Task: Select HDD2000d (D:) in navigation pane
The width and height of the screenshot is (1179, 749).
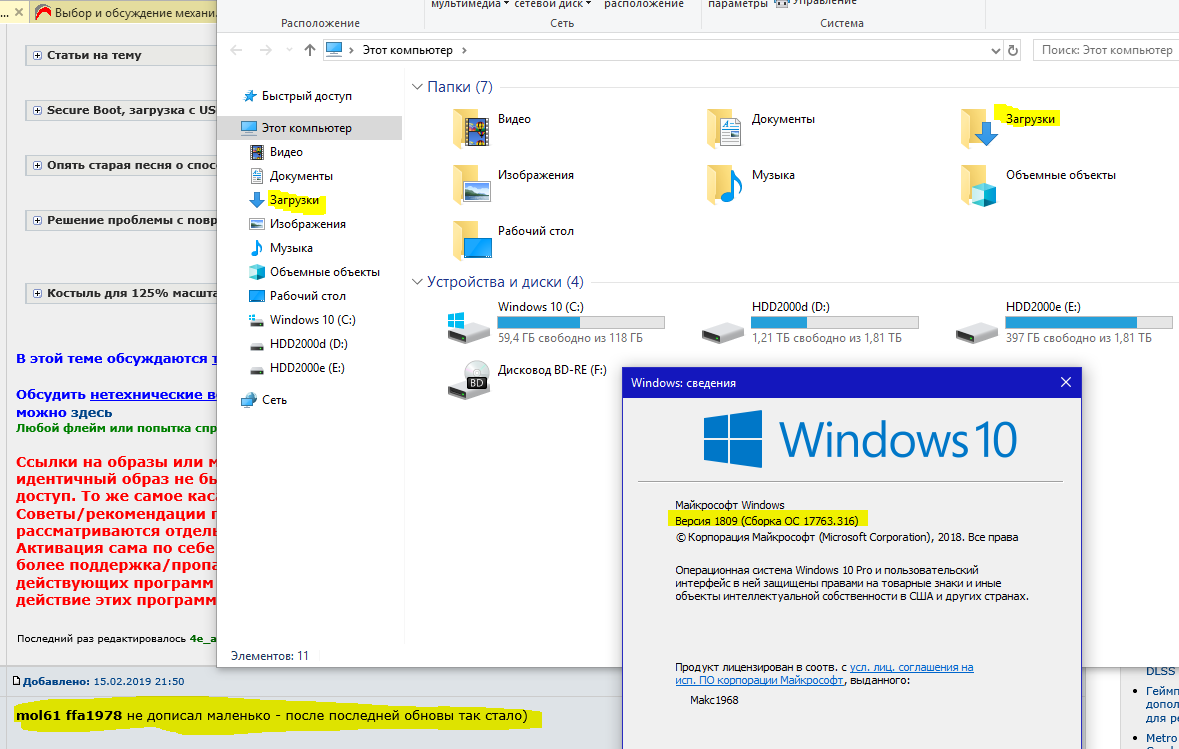Action: click(x=310, y=344)
